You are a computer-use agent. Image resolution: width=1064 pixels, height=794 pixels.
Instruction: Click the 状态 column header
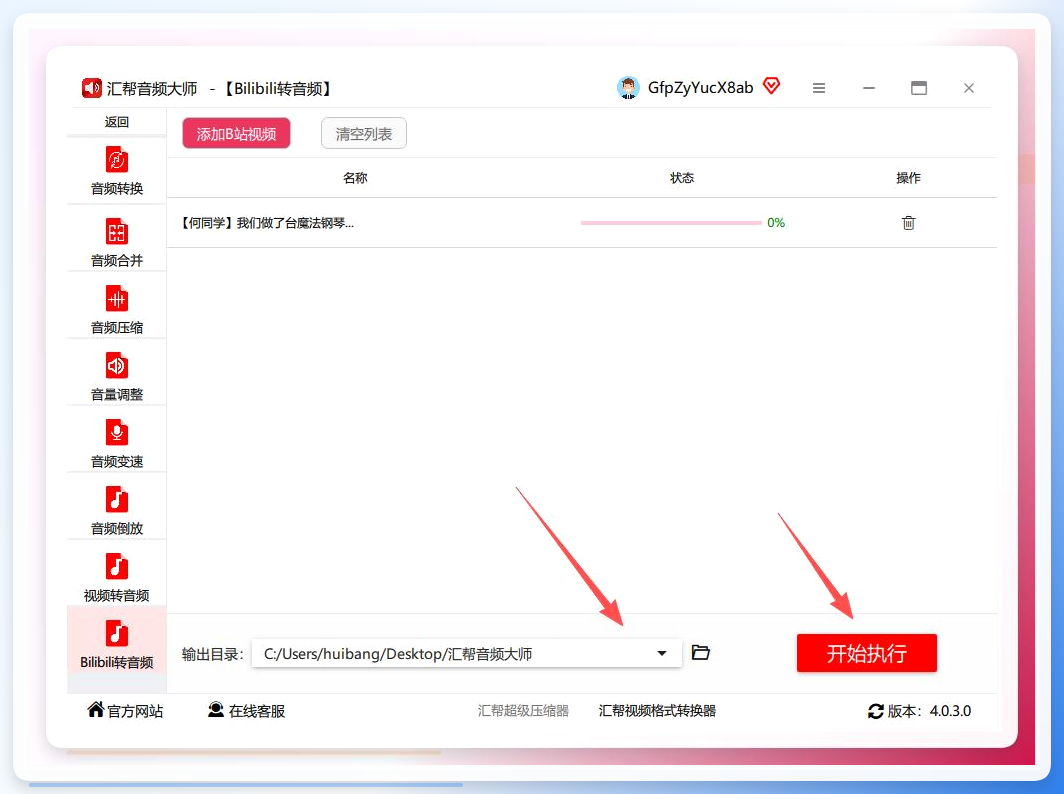coord(682,178)
